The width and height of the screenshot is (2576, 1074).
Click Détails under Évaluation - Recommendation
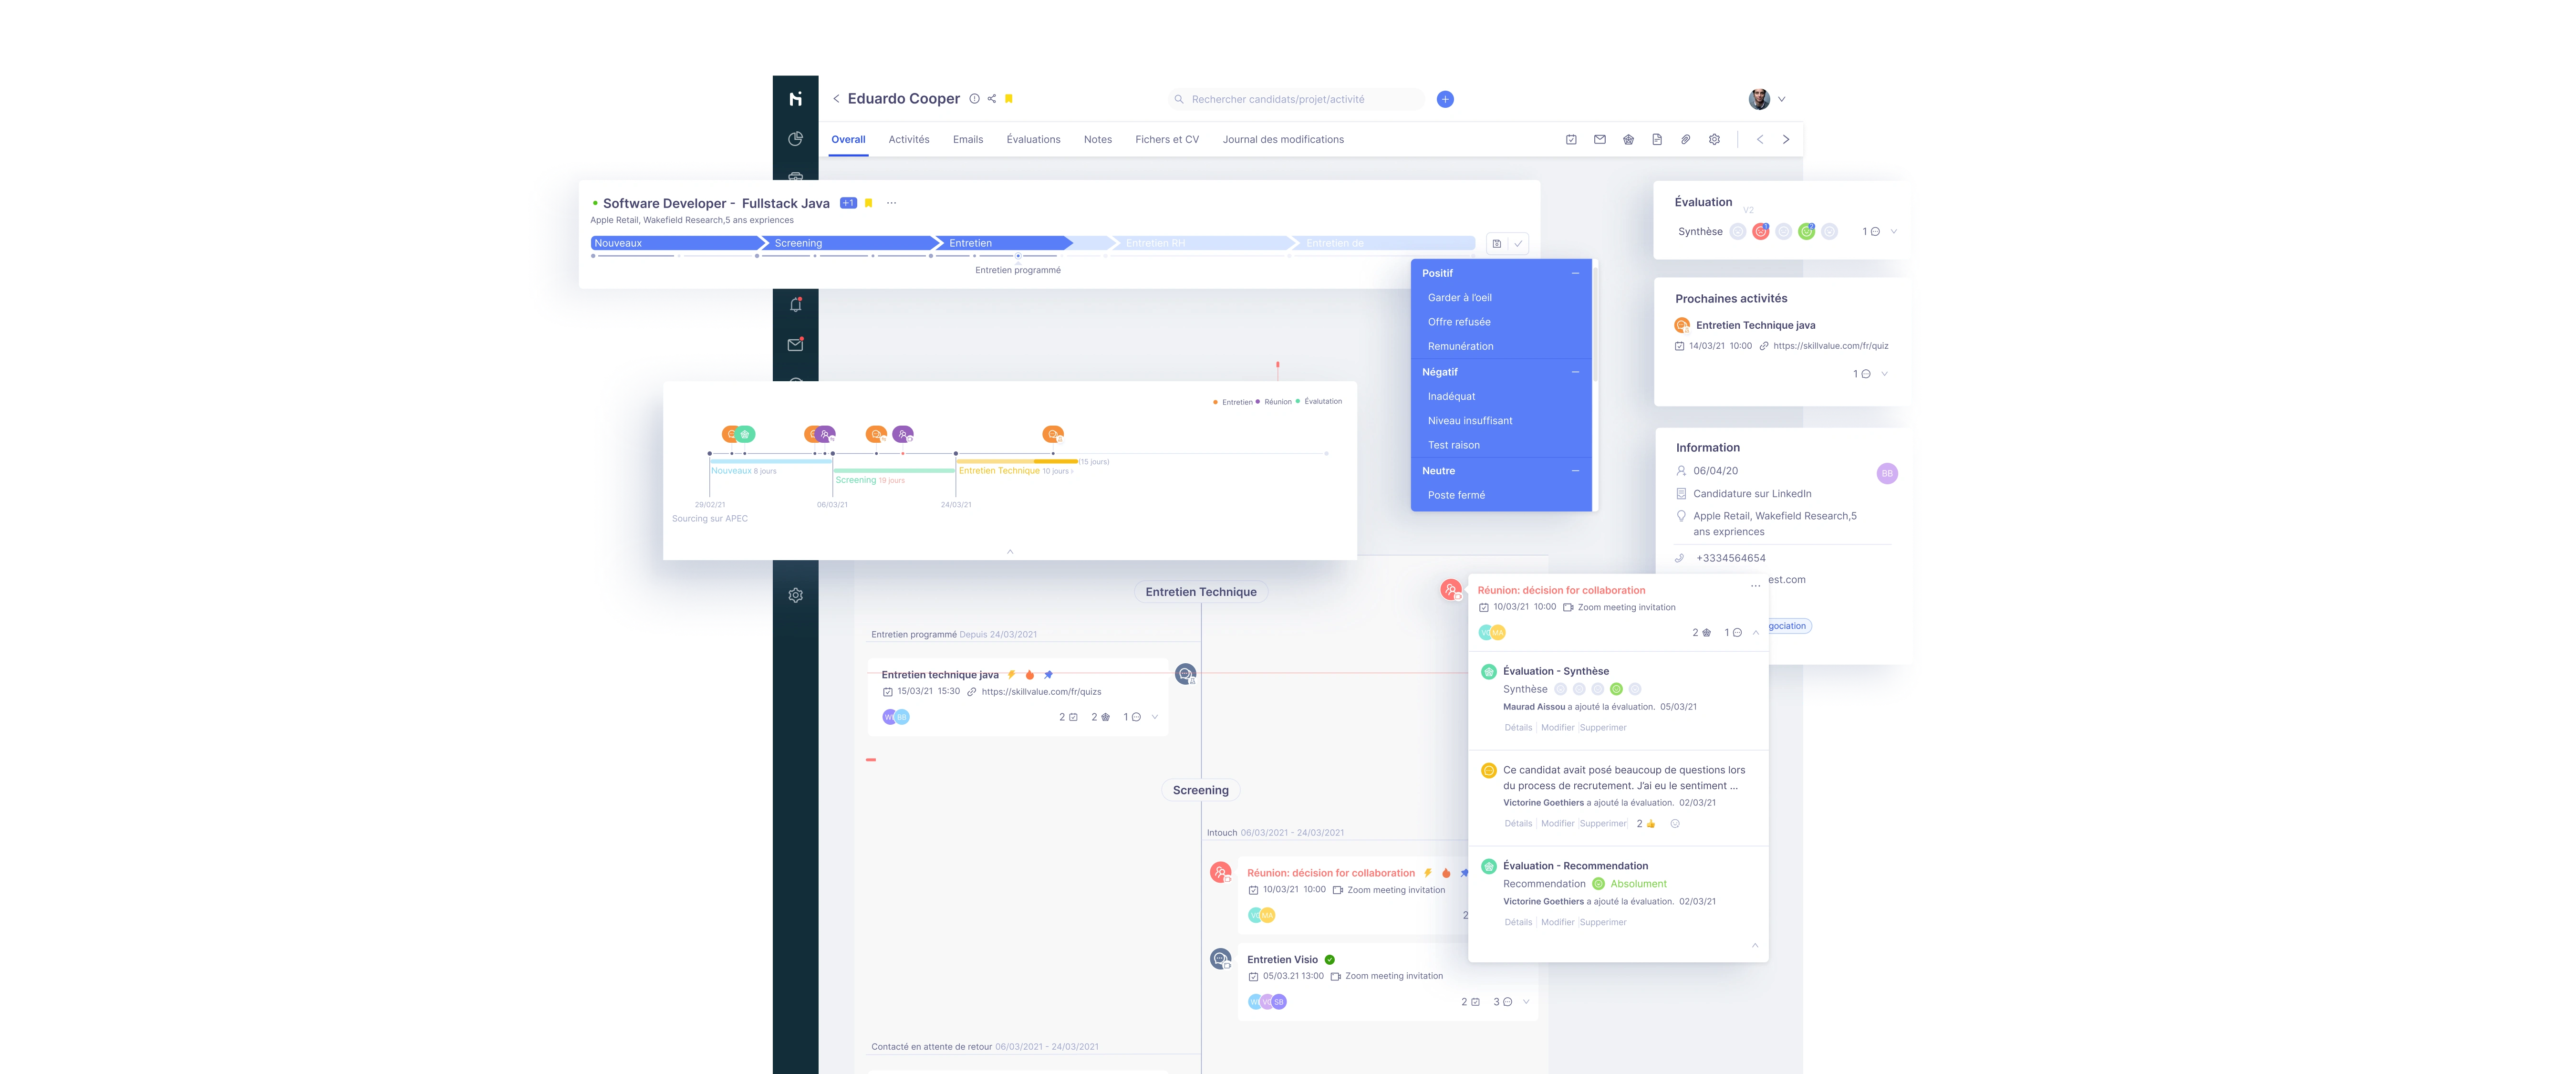click(x=1518, y=922)
